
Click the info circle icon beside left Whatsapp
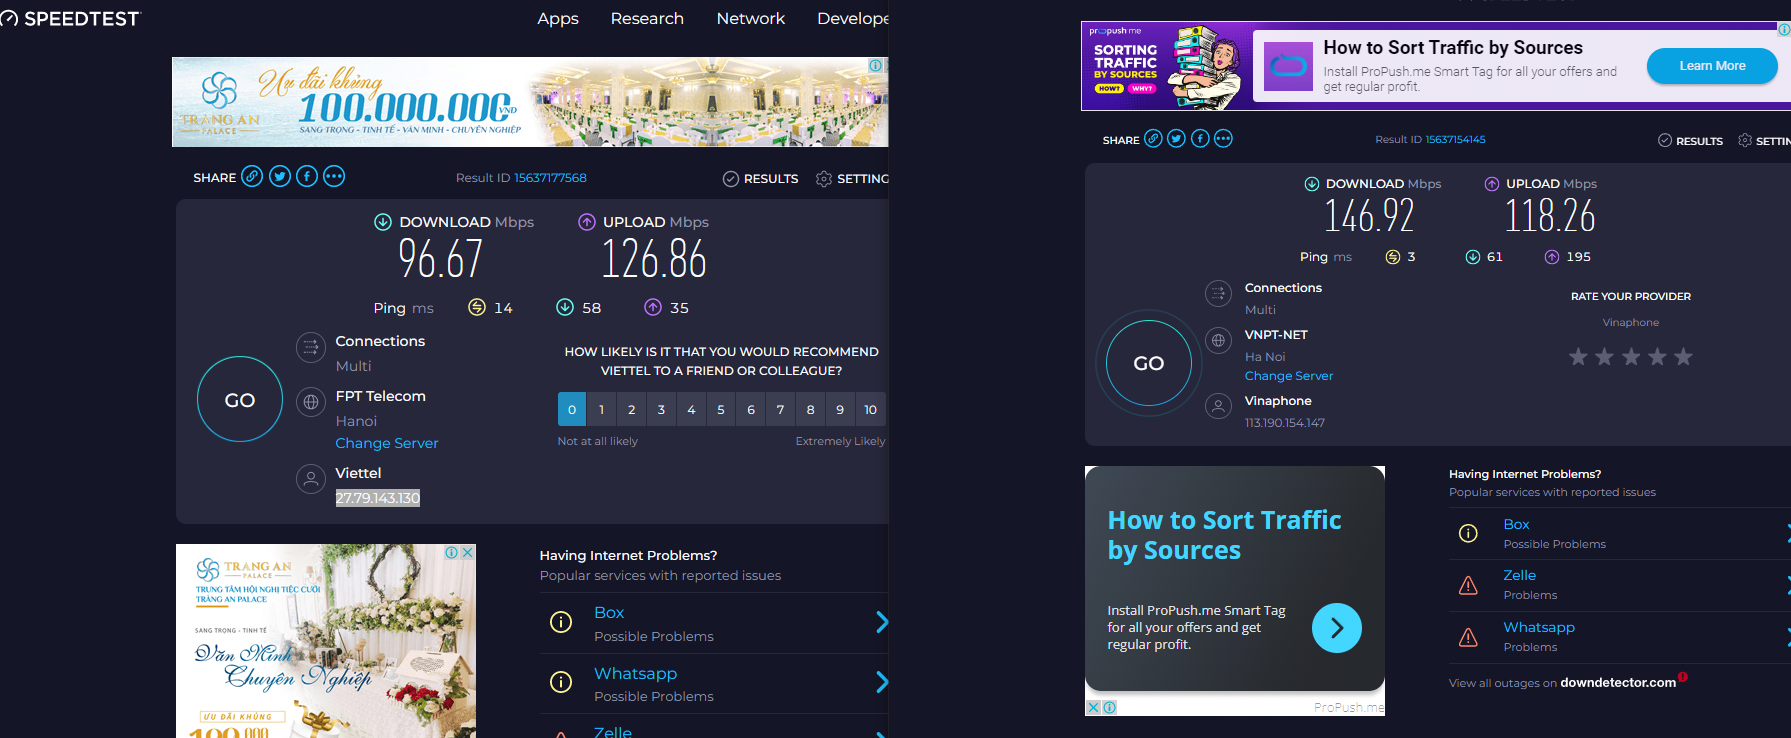(x=561, y=682)
